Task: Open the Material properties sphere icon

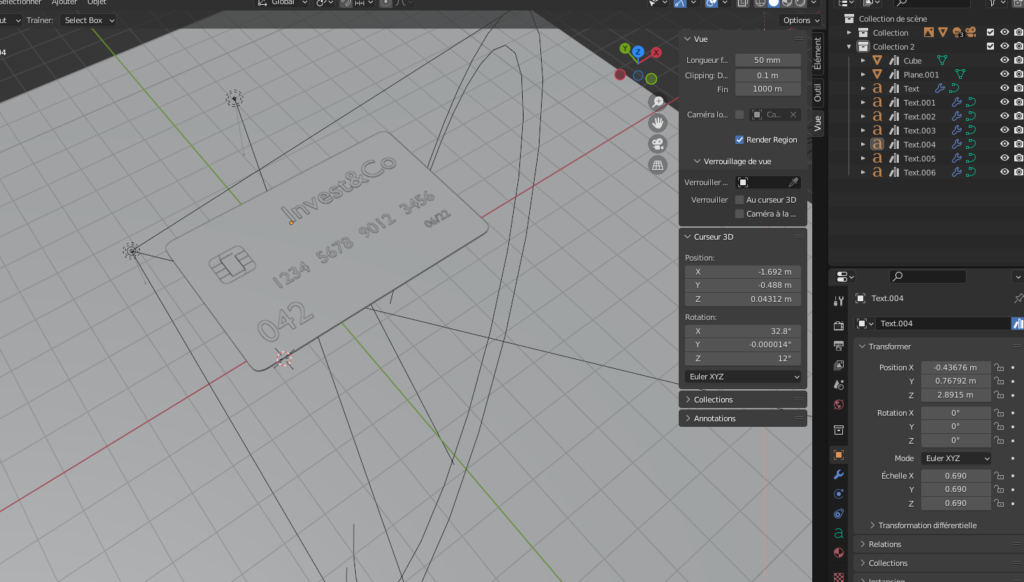Action: [x=839, y=553]
